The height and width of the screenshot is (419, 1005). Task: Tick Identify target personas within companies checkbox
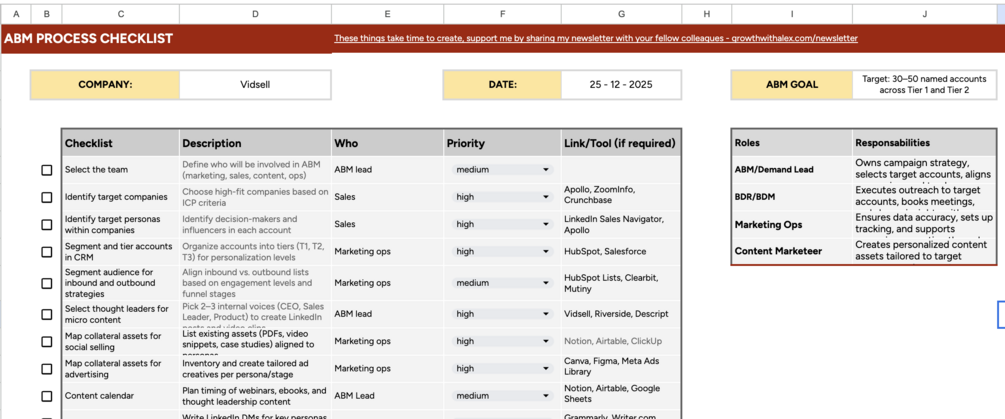coord(47,225)
